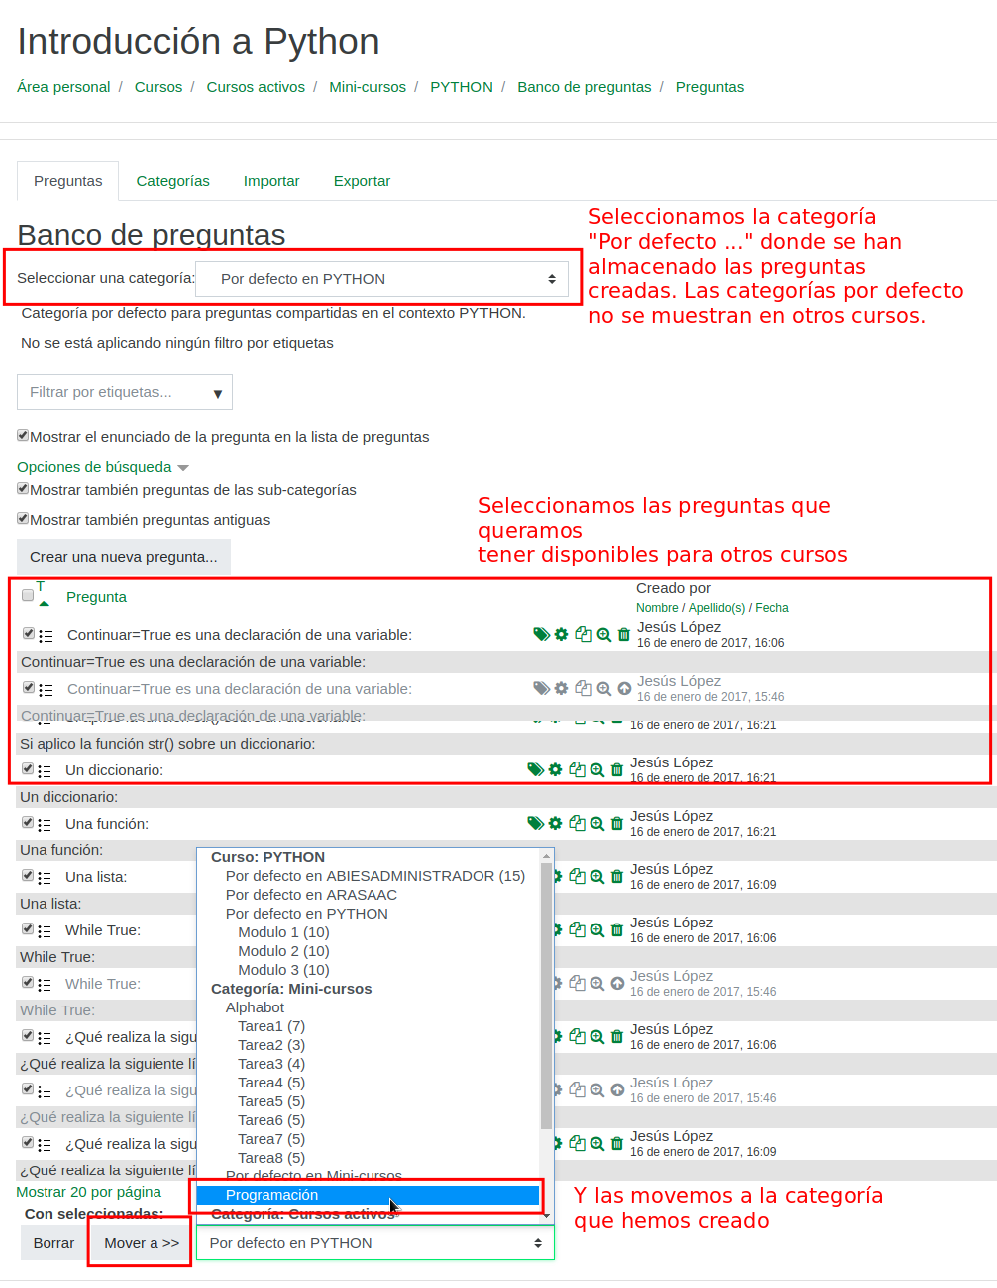Uncheck the Continuar=True question dated 16:06
Screen dimensions: 997x1288
click(29, 633)
